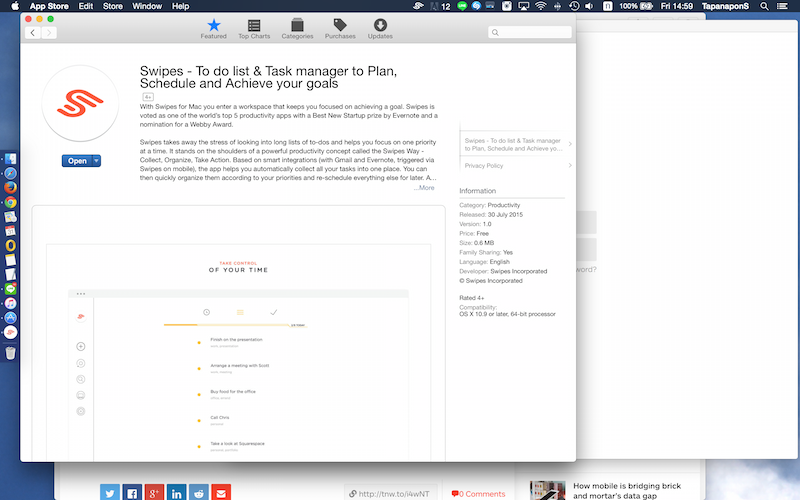
Task: Open 'How mobile is bridging brick' article
Action: [x=627, y=490]
